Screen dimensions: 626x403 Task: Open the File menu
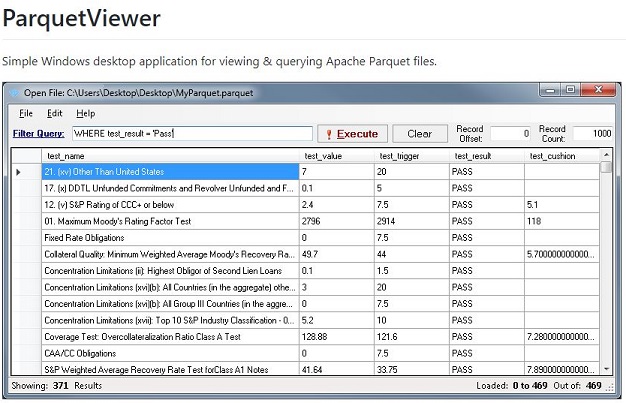coord(26,113)
